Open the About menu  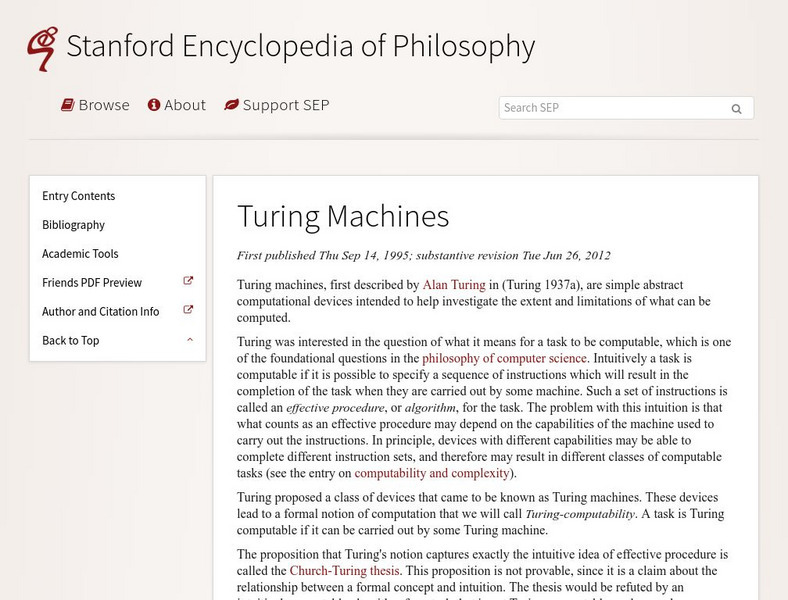point(176,105)
